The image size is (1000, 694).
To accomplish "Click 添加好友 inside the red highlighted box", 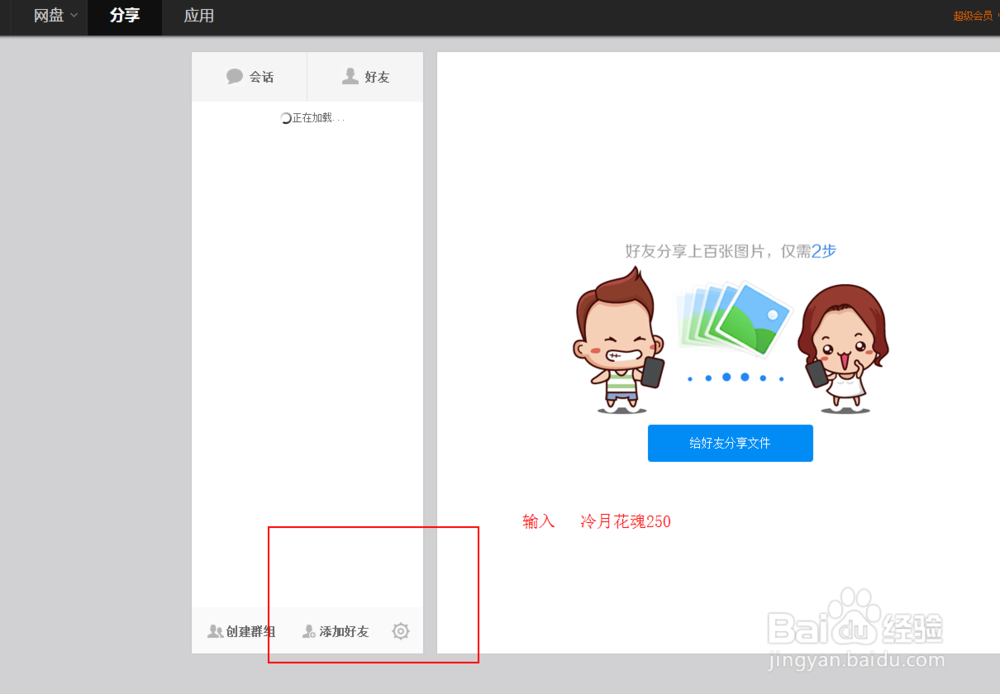I will tap(342, 631).
